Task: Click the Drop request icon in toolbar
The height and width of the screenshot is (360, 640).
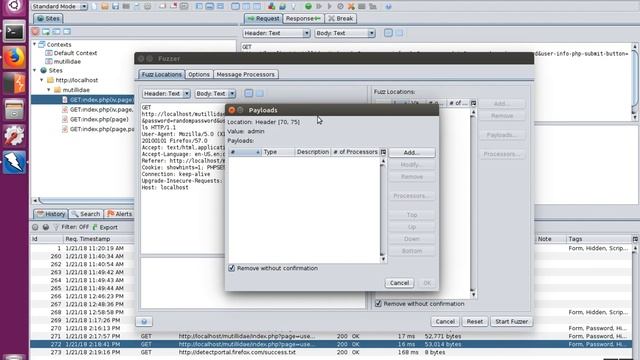Action: click(x=340, y=6)
